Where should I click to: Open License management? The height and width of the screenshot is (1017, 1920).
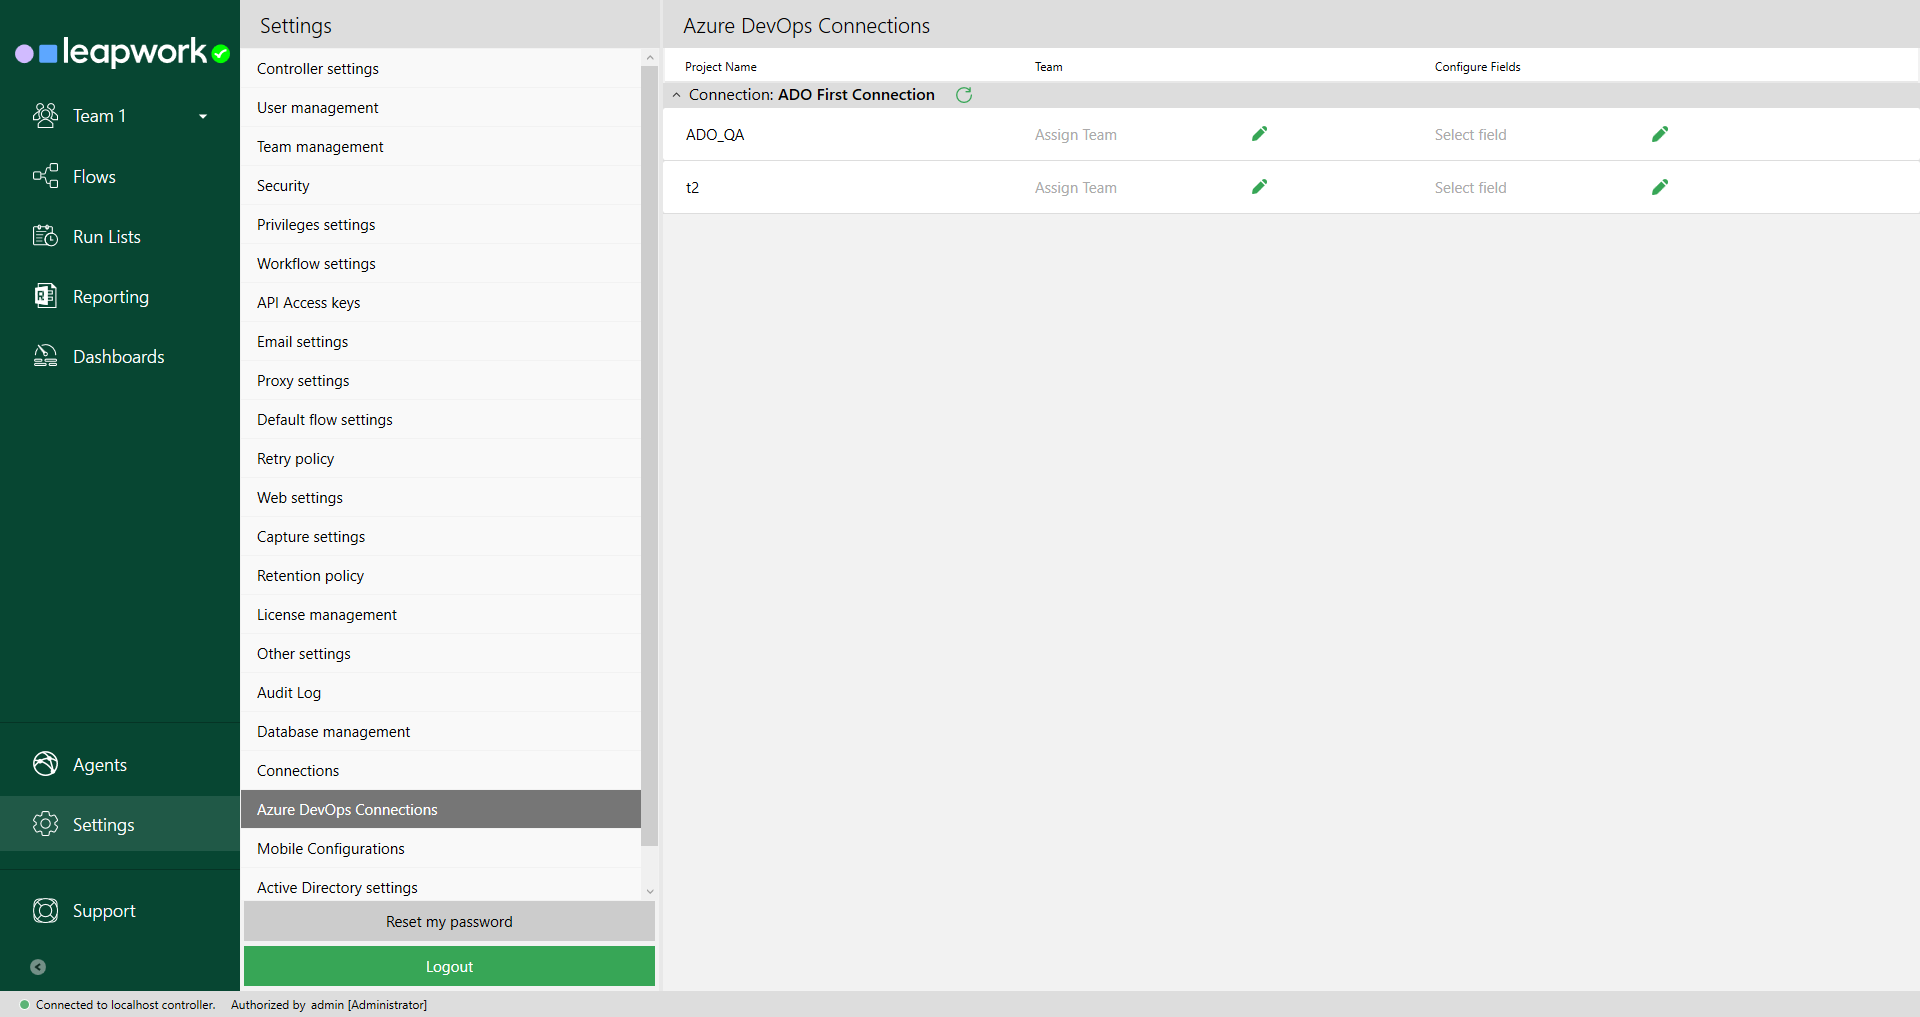441,615
